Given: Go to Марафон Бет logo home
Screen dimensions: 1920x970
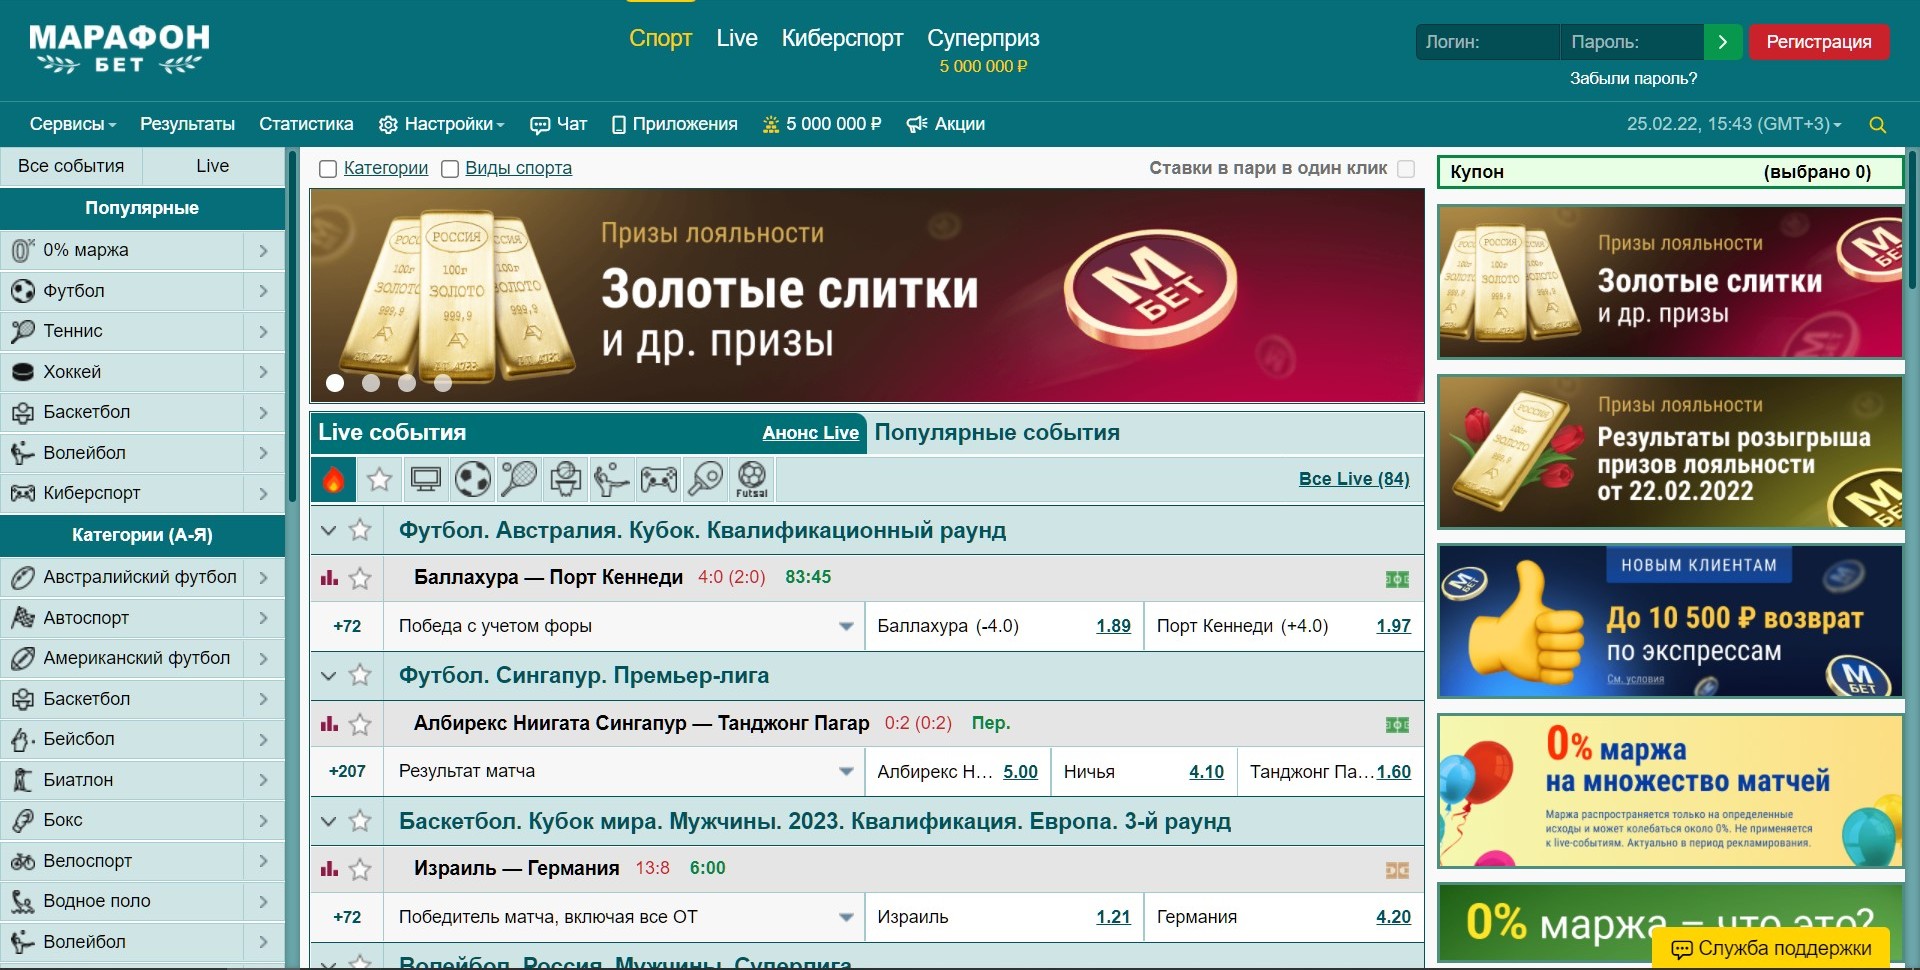Looking at the screenshot, I should 119,49.
